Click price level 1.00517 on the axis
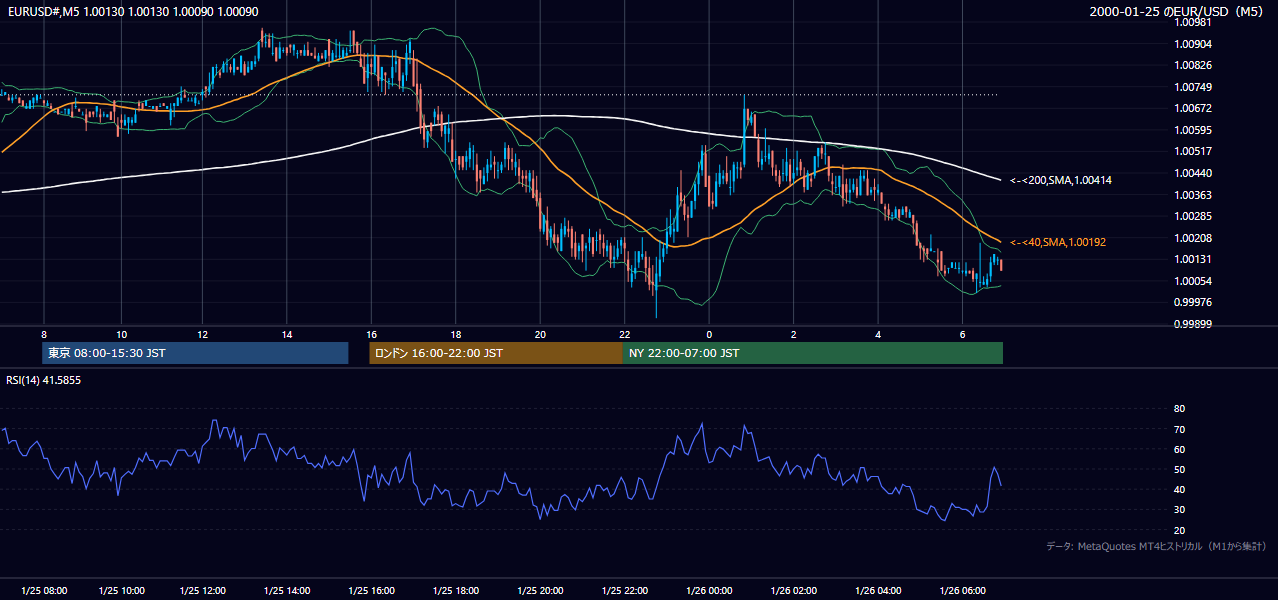 coord(1193,151)
